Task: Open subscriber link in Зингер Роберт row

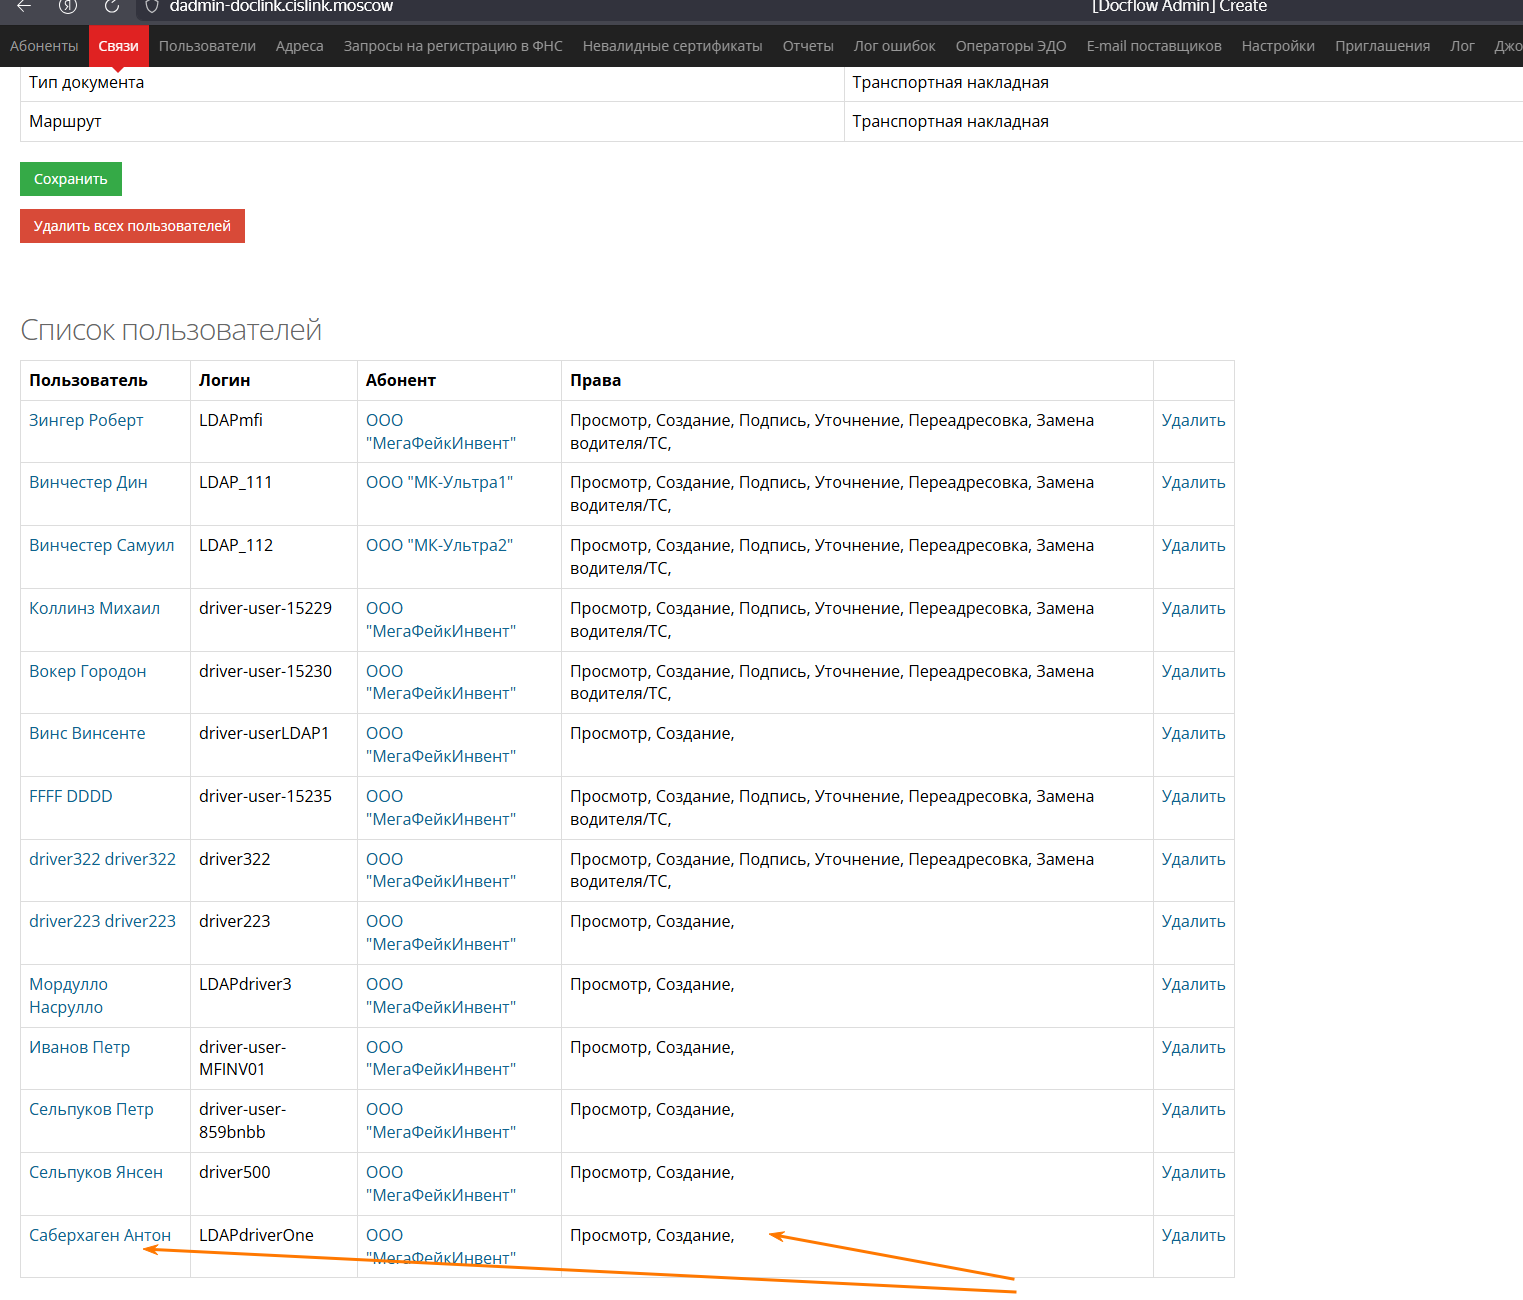Action: point(441,432)
